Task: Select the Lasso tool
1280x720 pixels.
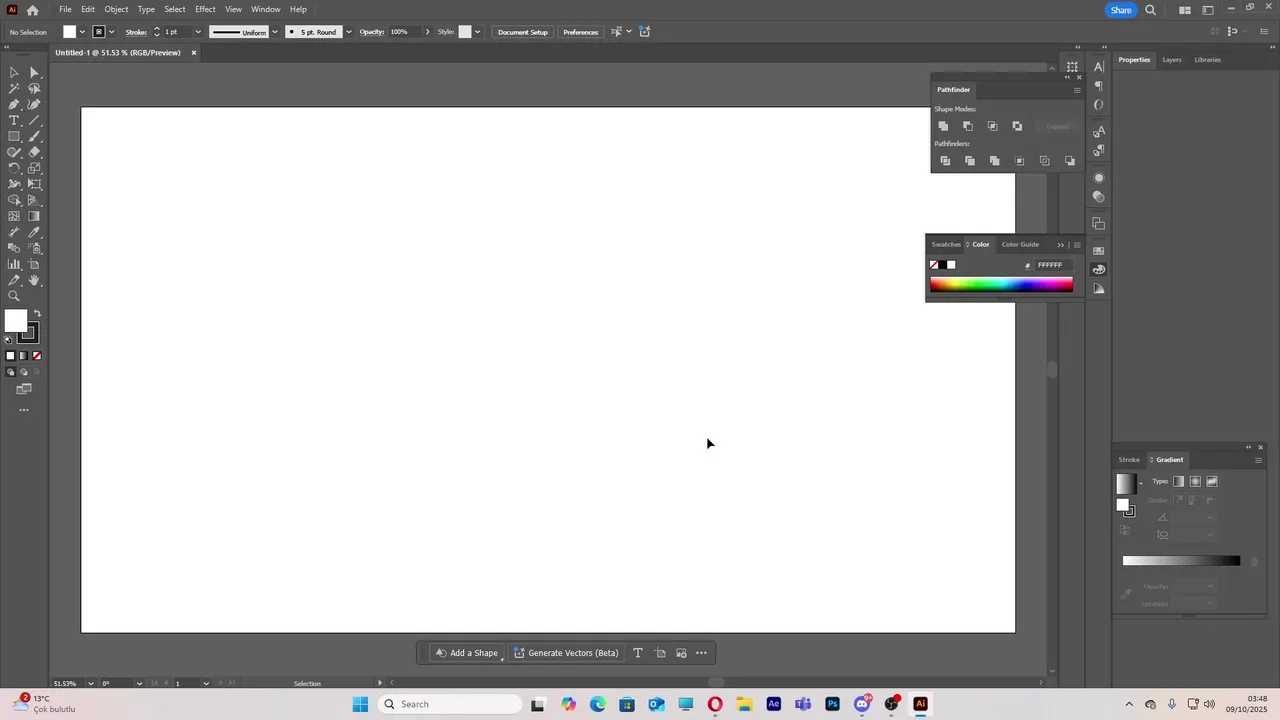Action: 34,88
